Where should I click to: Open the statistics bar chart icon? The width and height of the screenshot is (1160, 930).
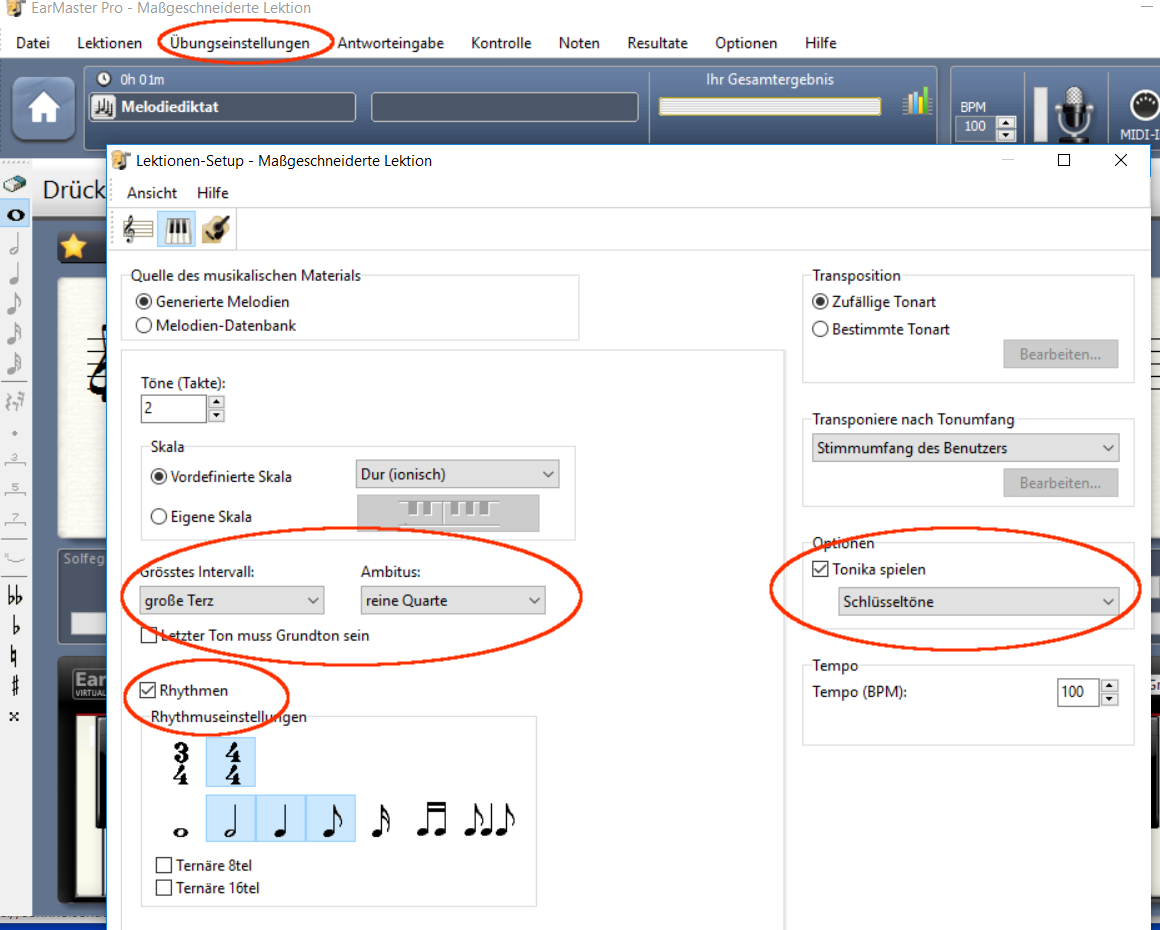click(917, 102)
